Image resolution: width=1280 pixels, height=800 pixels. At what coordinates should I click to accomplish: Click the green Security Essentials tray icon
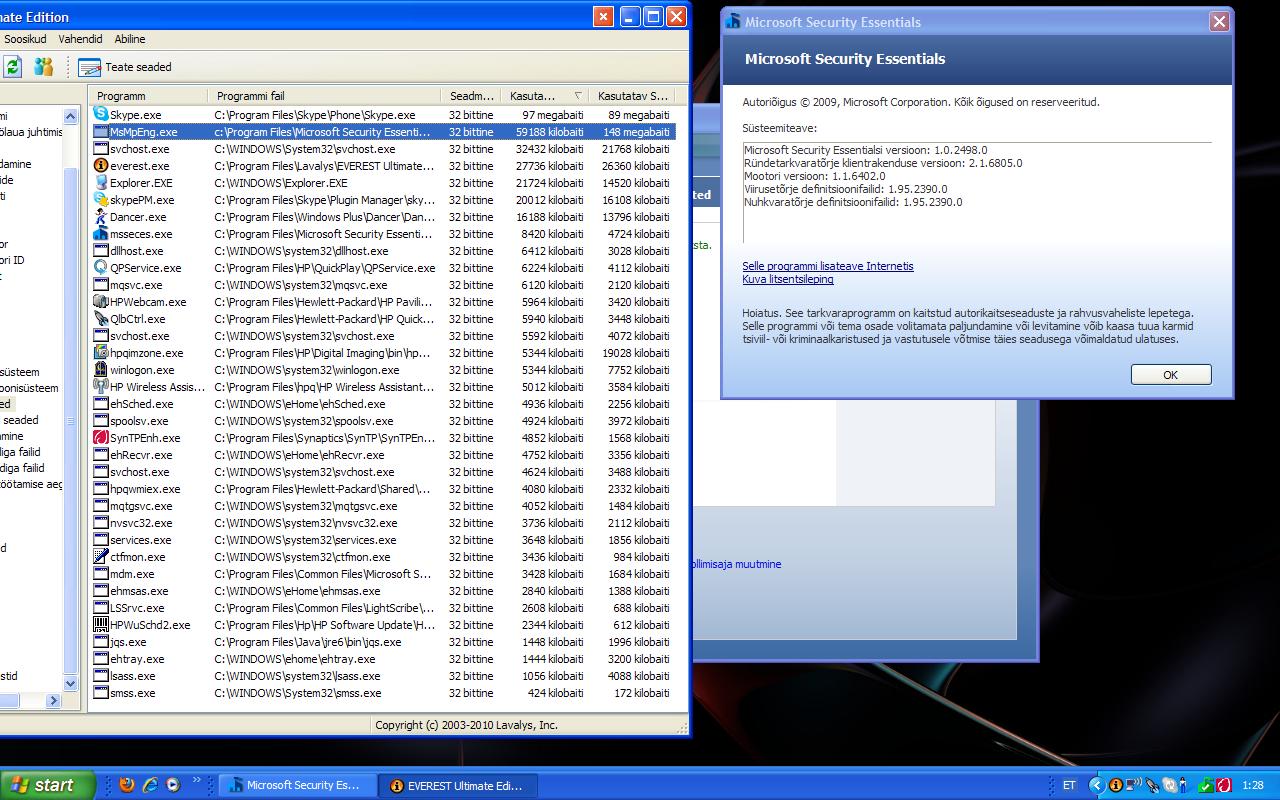(x=1206, y=786)
